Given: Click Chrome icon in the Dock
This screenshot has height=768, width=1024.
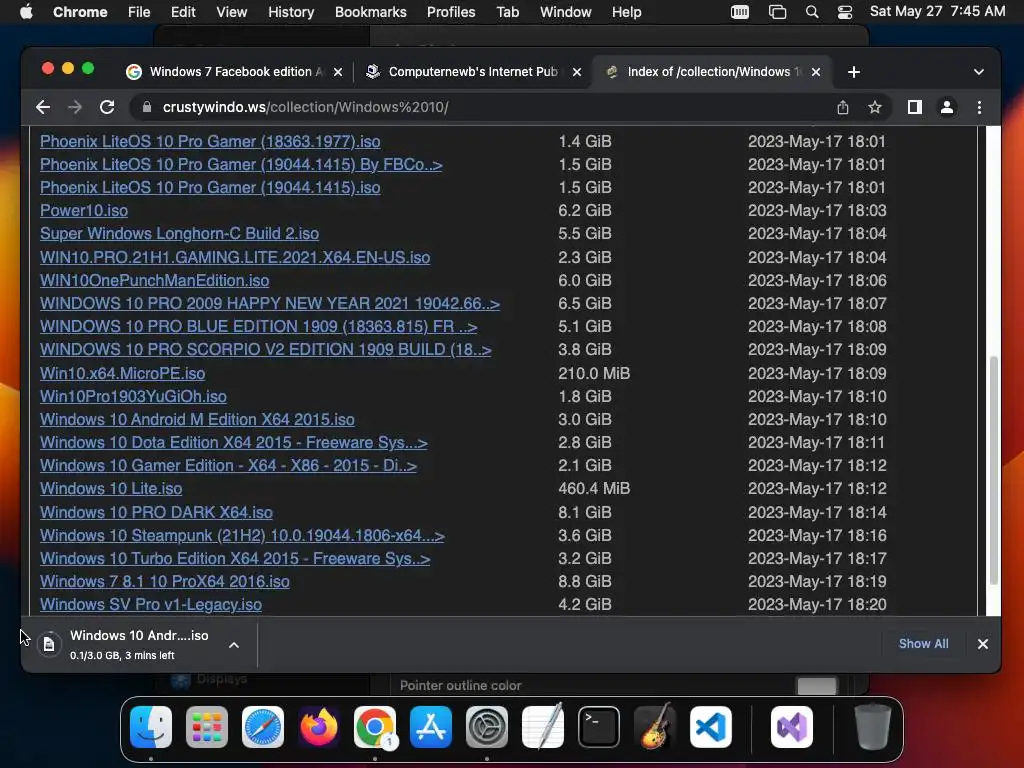Looking at the screenshot, I should point(375,727).
